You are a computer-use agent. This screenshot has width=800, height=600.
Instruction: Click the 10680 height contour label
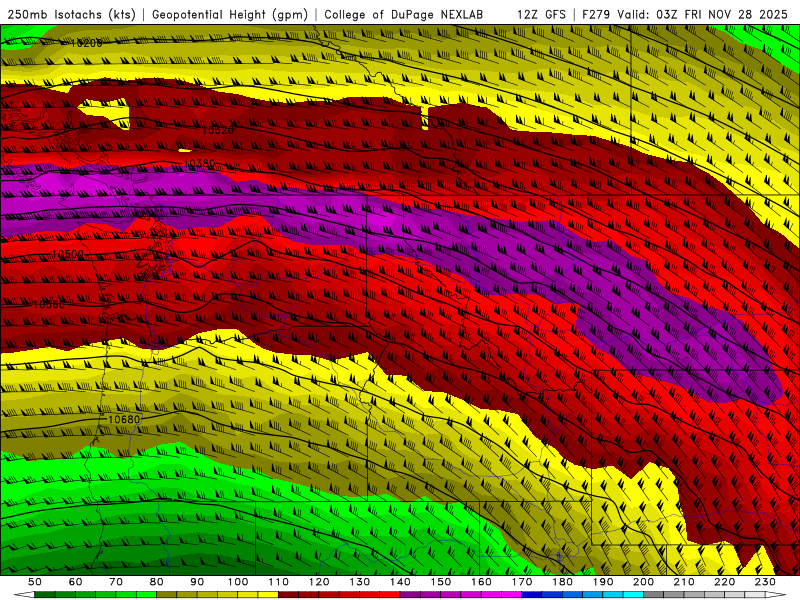(124, 419)
